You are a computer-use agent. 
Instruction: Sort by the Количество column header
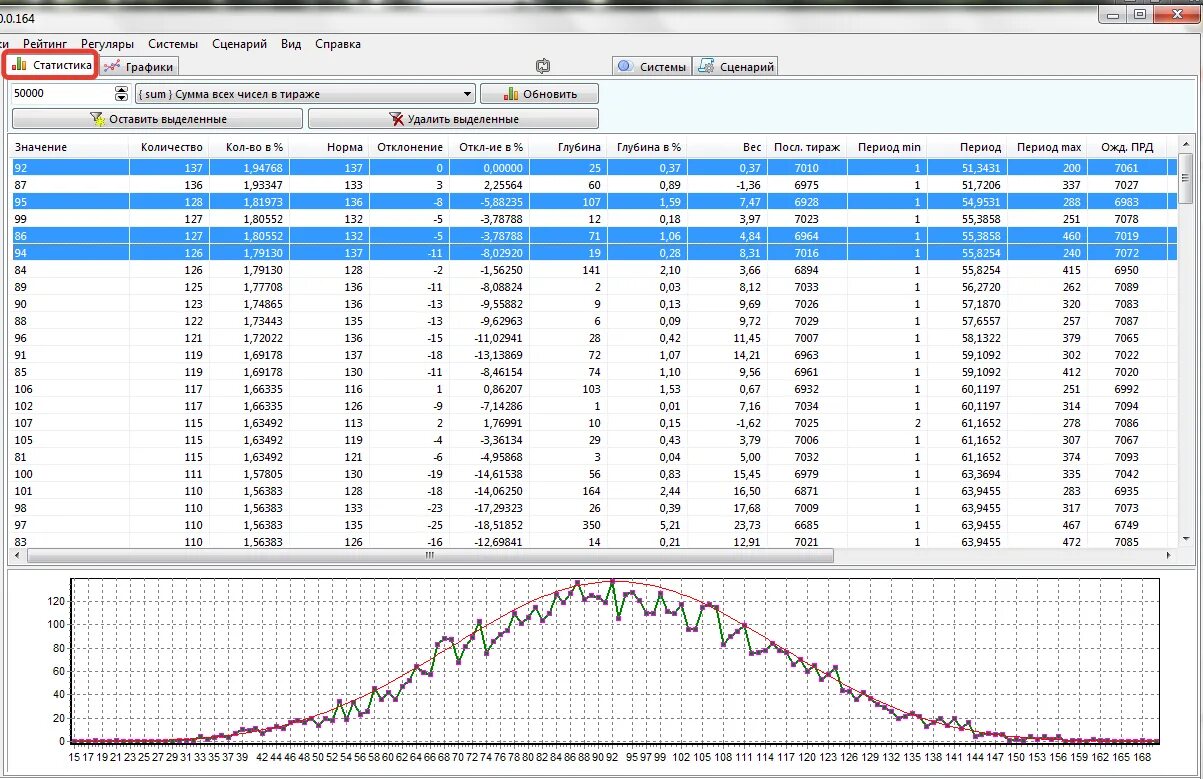pyautogui.click(x=171, y=147)
